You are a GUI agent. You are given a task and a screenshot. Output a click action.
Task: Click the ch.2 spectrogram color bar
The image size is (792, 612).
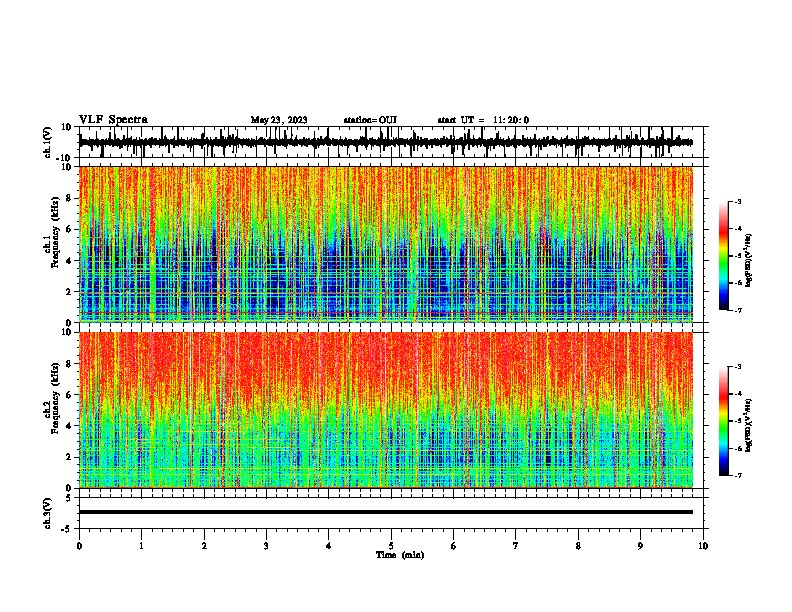[724, 421]
